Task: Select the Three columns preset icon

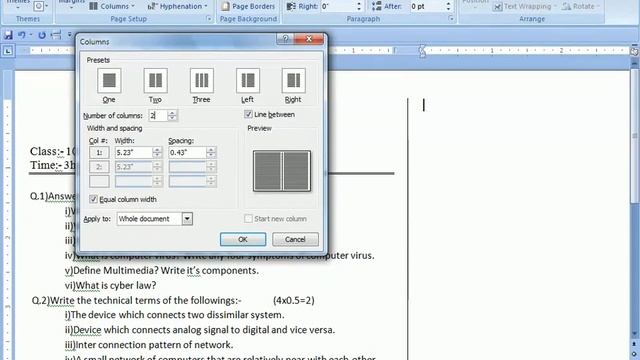Action: pyautogui.click(x=202, y=80)
